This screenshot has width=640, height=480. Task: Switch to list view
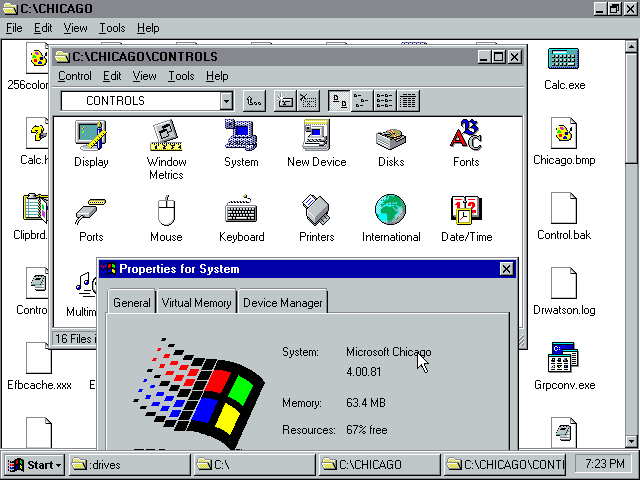tap(385, 101)
